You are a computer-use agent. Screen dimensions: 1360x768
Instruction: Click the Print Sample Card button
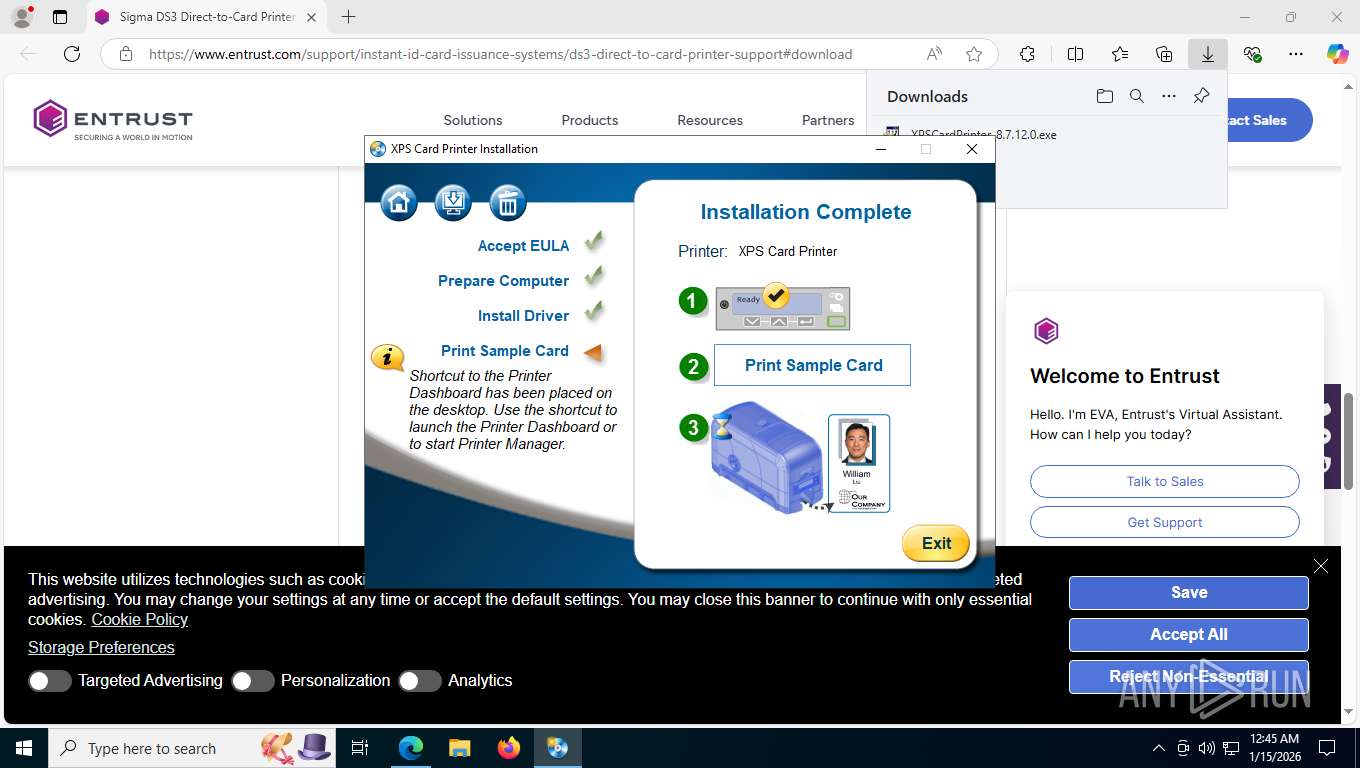(x=812, y=365)
